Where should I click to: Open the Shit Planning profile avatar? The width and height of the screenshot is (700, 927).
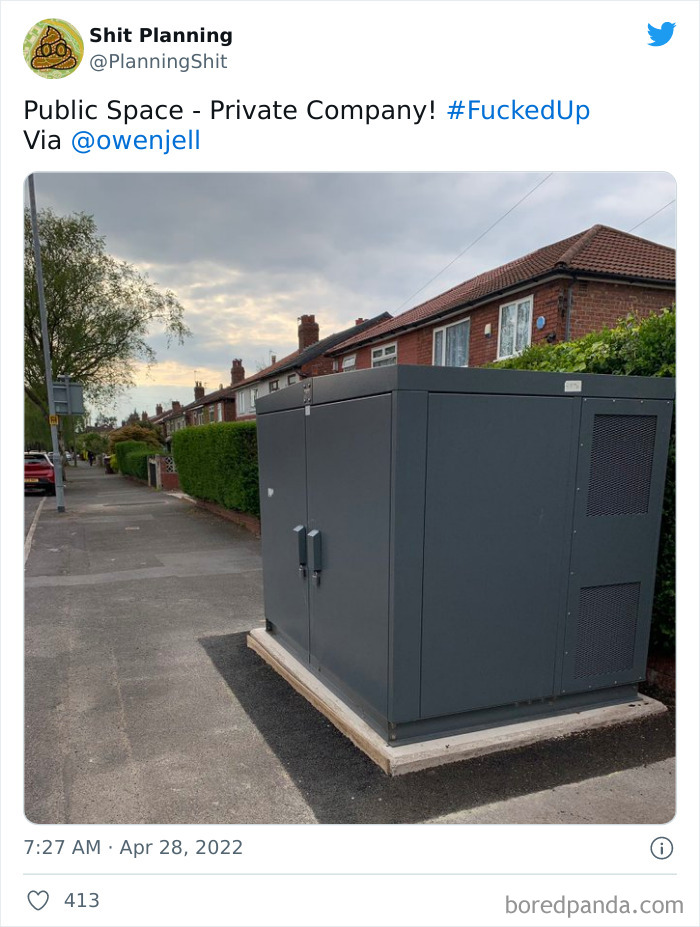(x=53, y=48)
